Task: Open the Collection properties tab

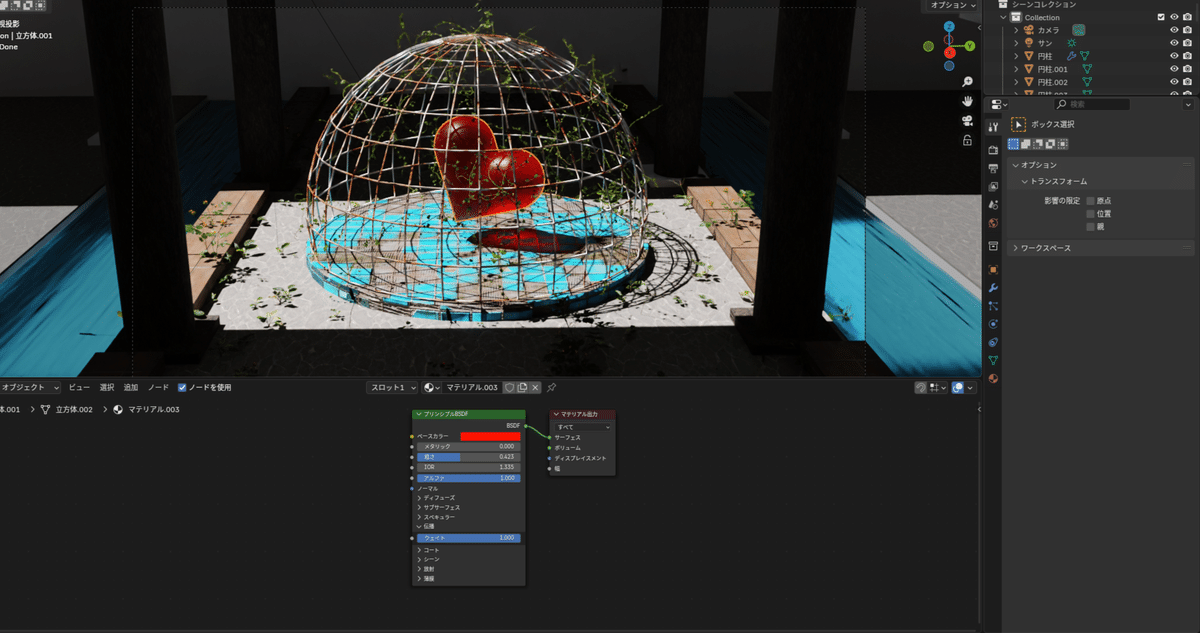Action: 993,246
